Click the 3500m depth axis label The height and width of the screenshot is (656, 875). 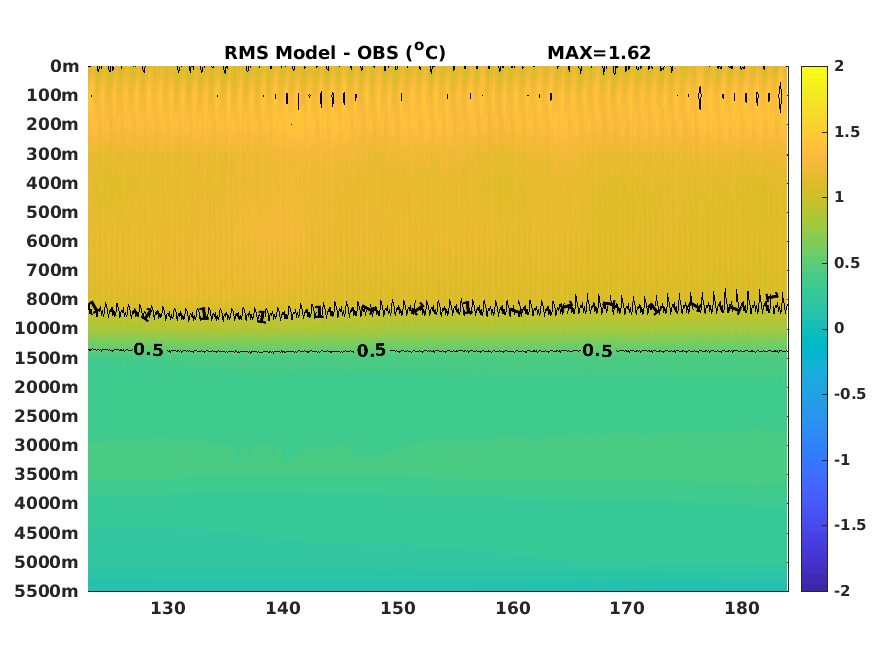coord(47,474)
